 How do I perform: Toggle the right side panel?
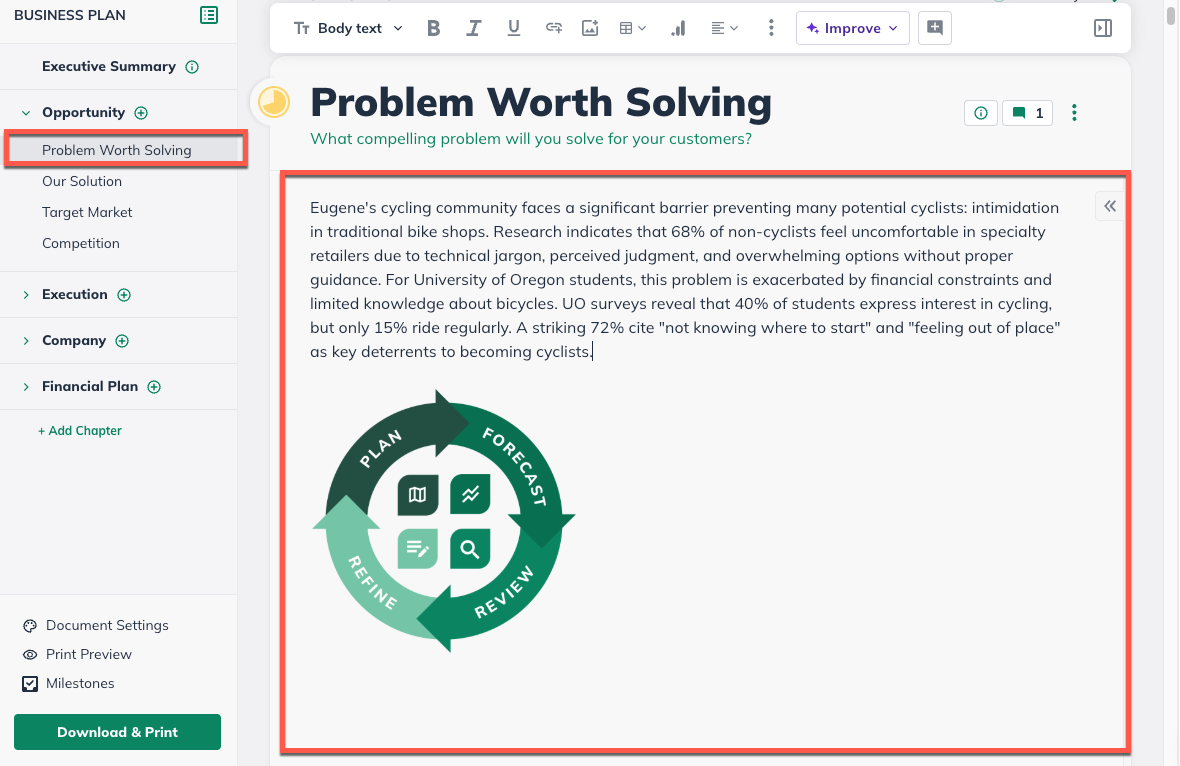pyautogui.click(x=1102, y=28)
